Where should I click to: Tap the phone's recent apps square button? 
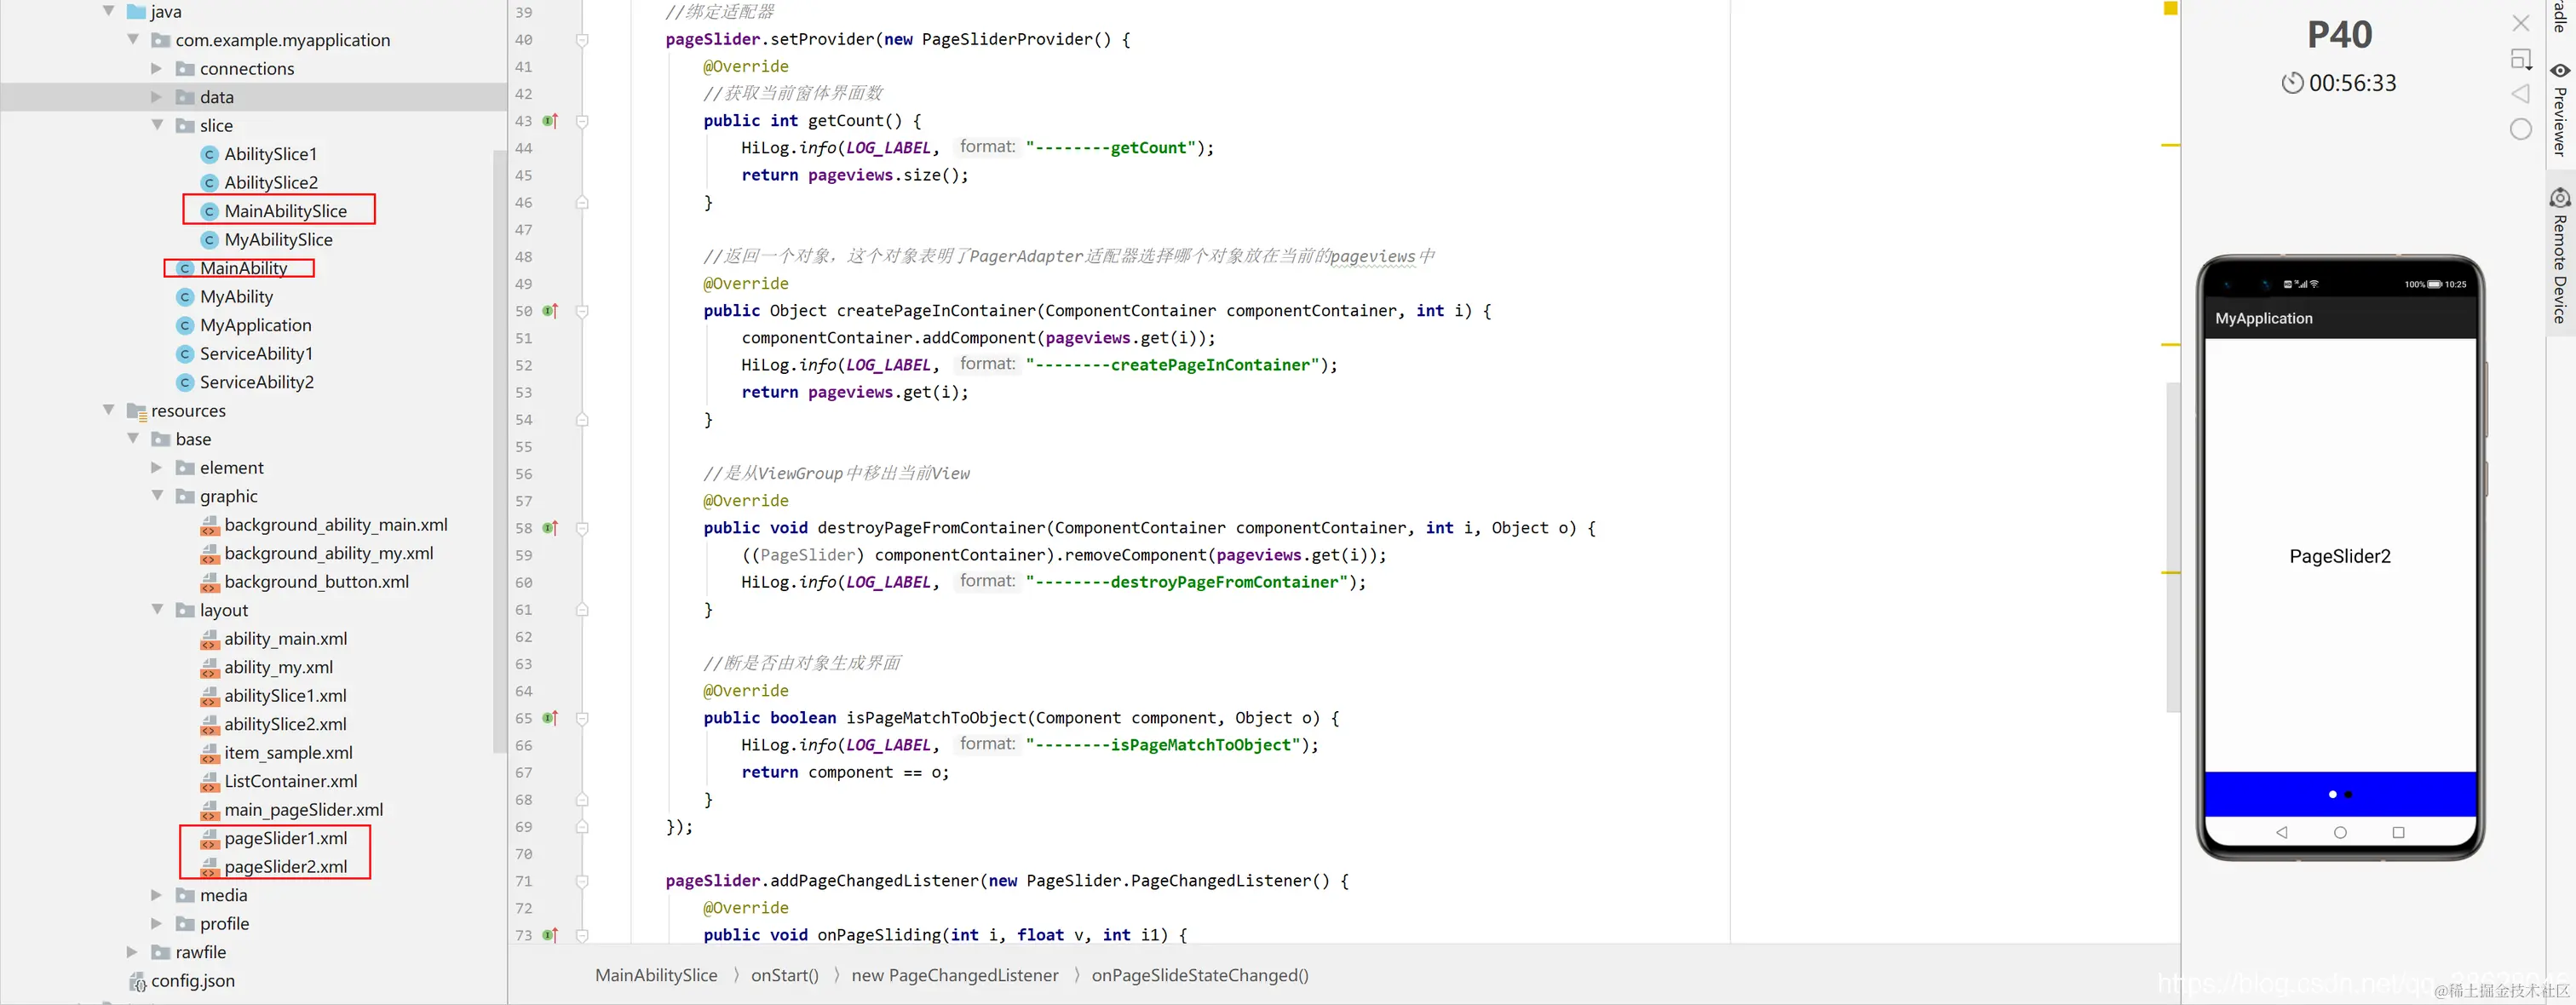[2398, 832]
